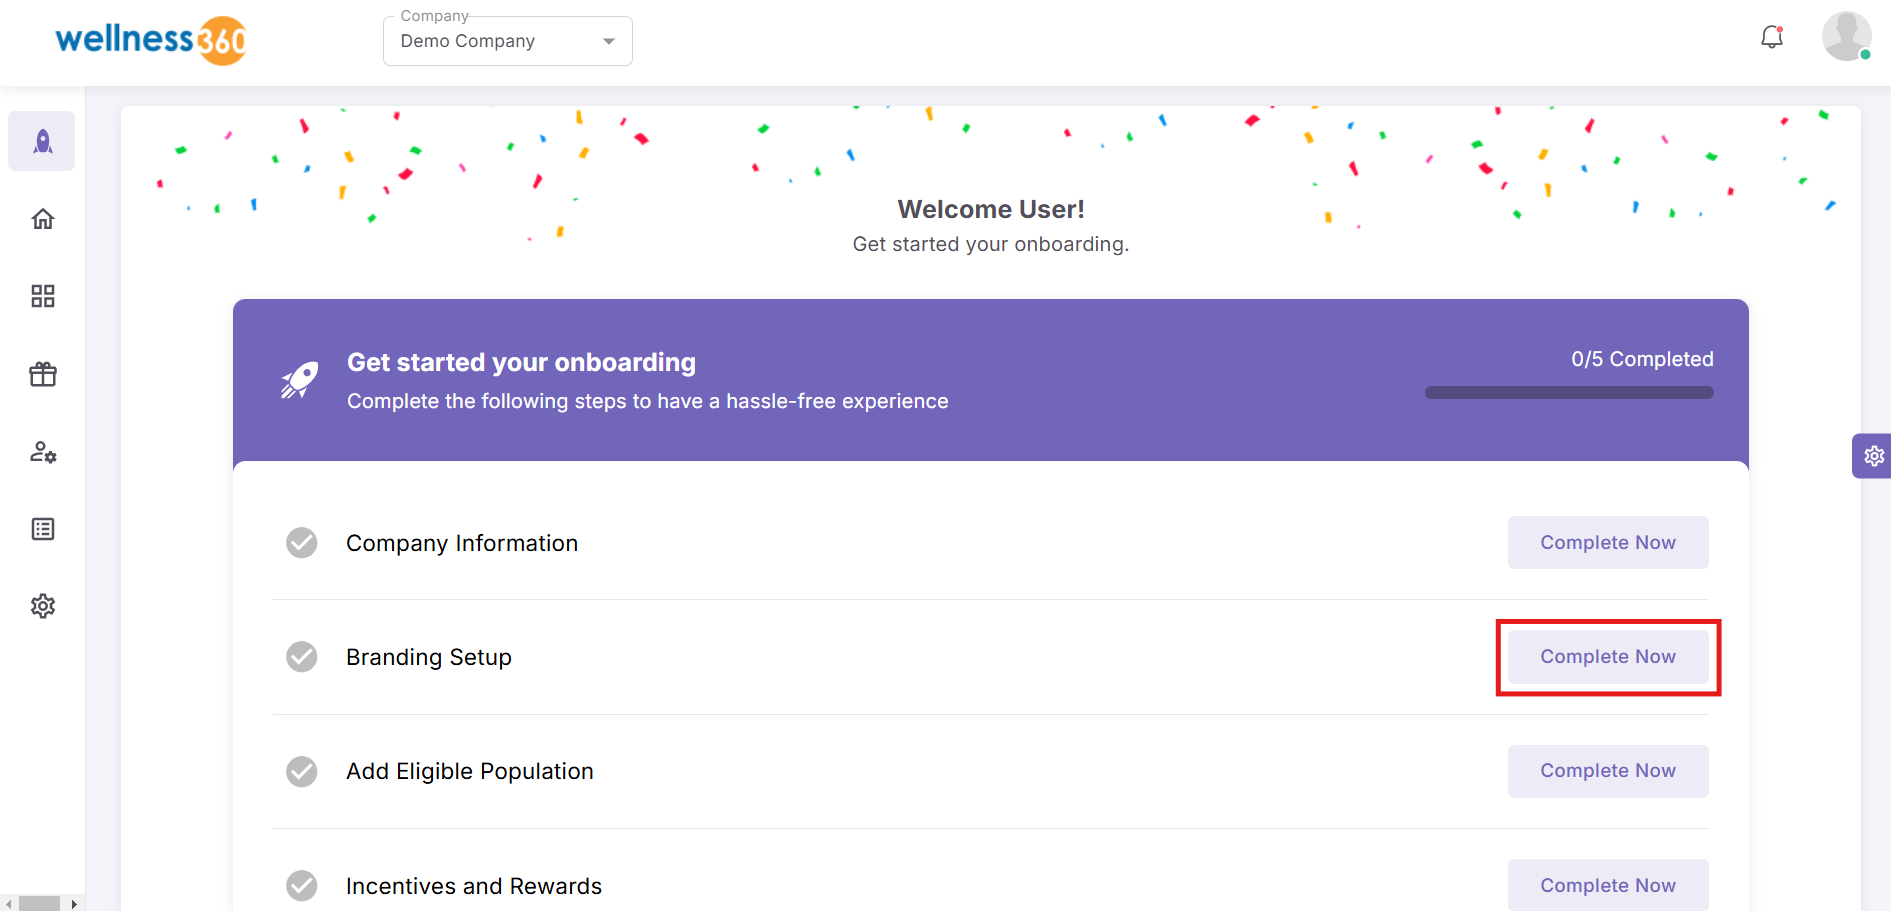This screenshot has width=1891, height=911.
Task: Click the wellness360 logo
Action: [151, 40]
